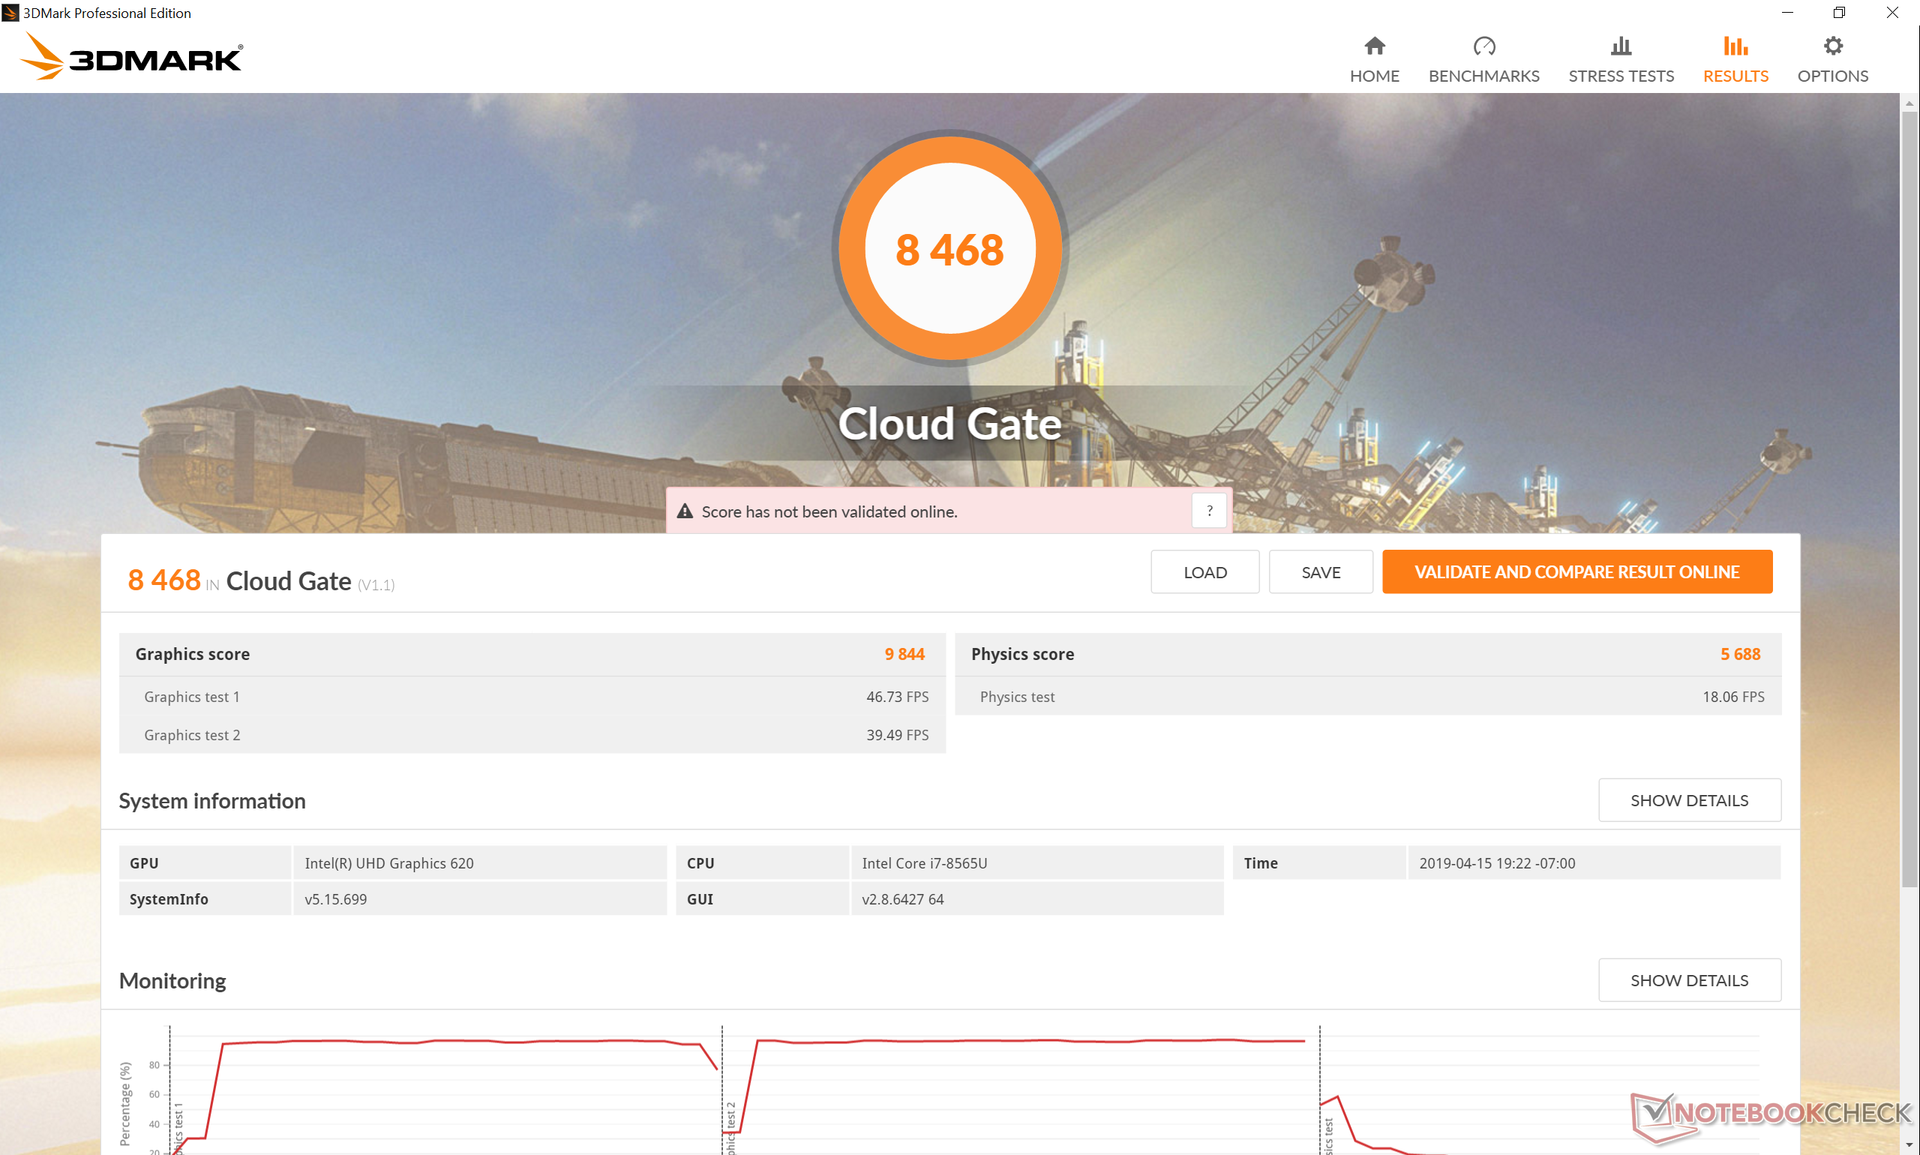Click the 8 468 score circle
This screenshot has height=1155, width=1920.
pyautogui.click(x=950, y=249)
